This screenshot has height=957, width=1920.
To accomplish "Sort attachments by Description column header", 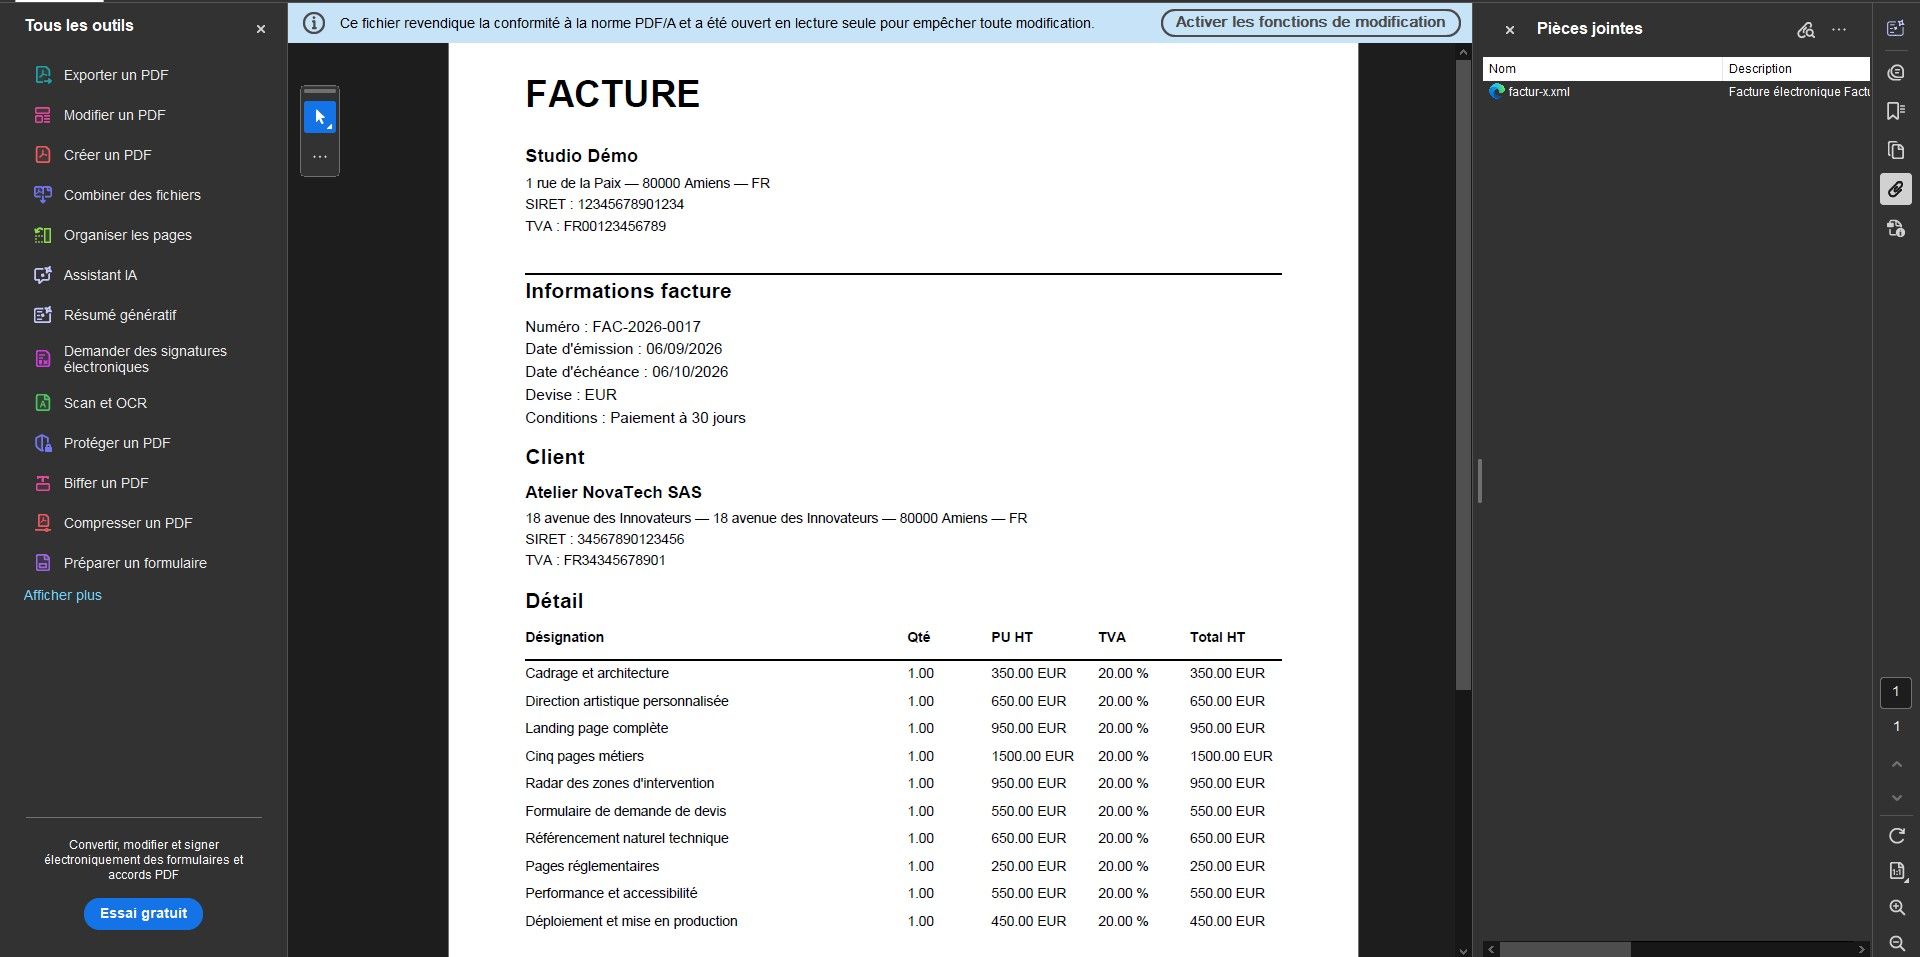I will pos(1796,68).
